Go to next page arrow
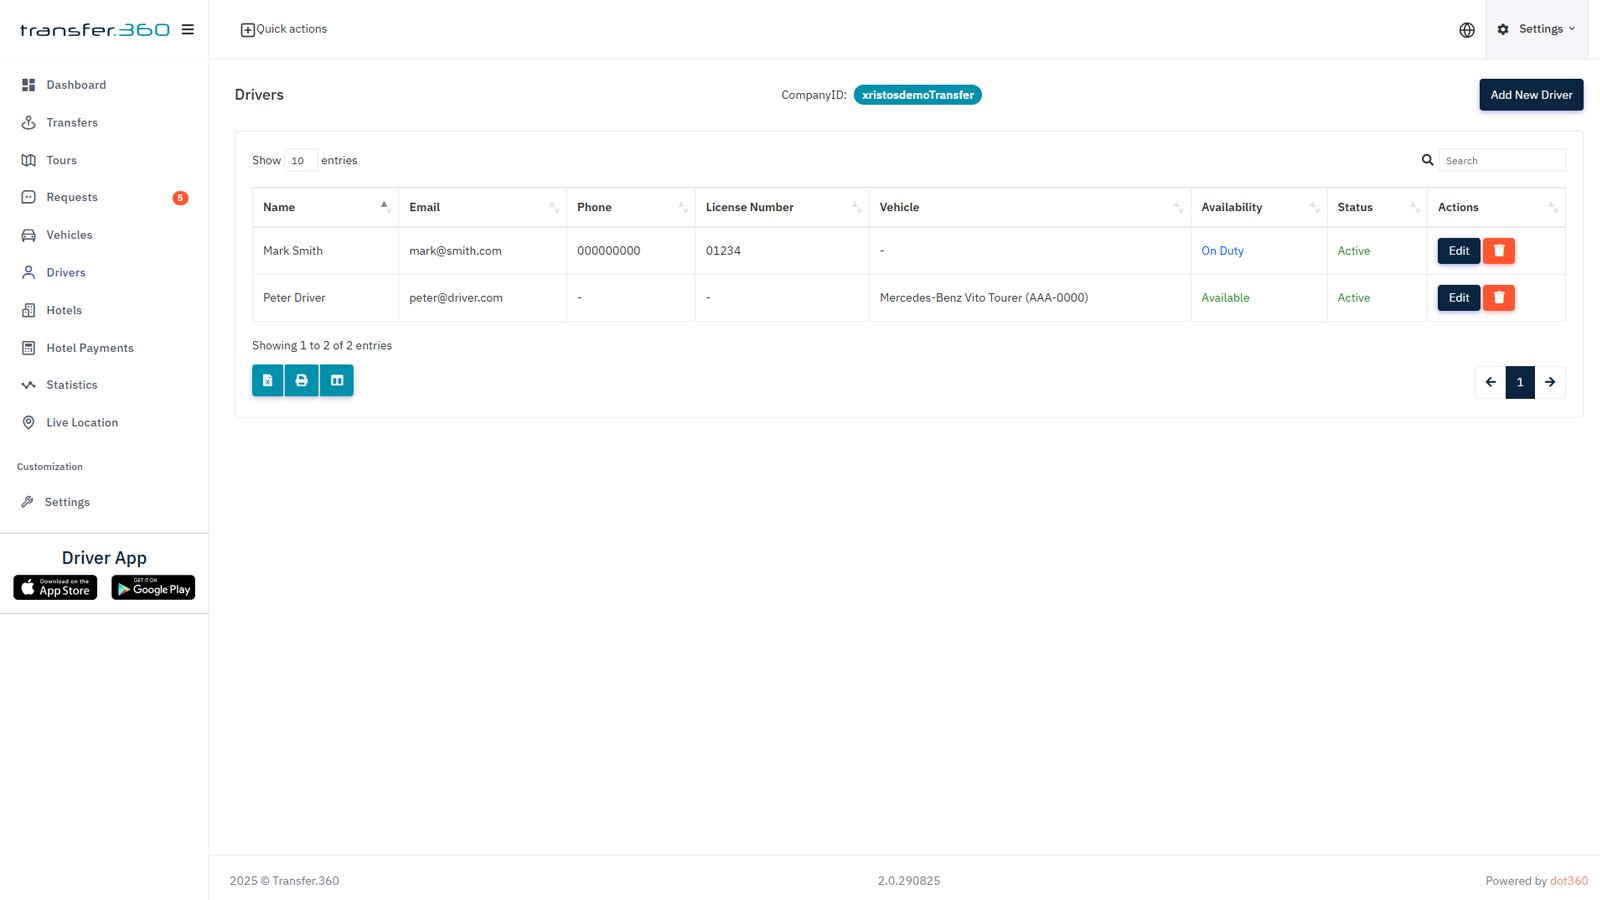The height and width of the screenshot is (900, 1600). pos(1550,382)
